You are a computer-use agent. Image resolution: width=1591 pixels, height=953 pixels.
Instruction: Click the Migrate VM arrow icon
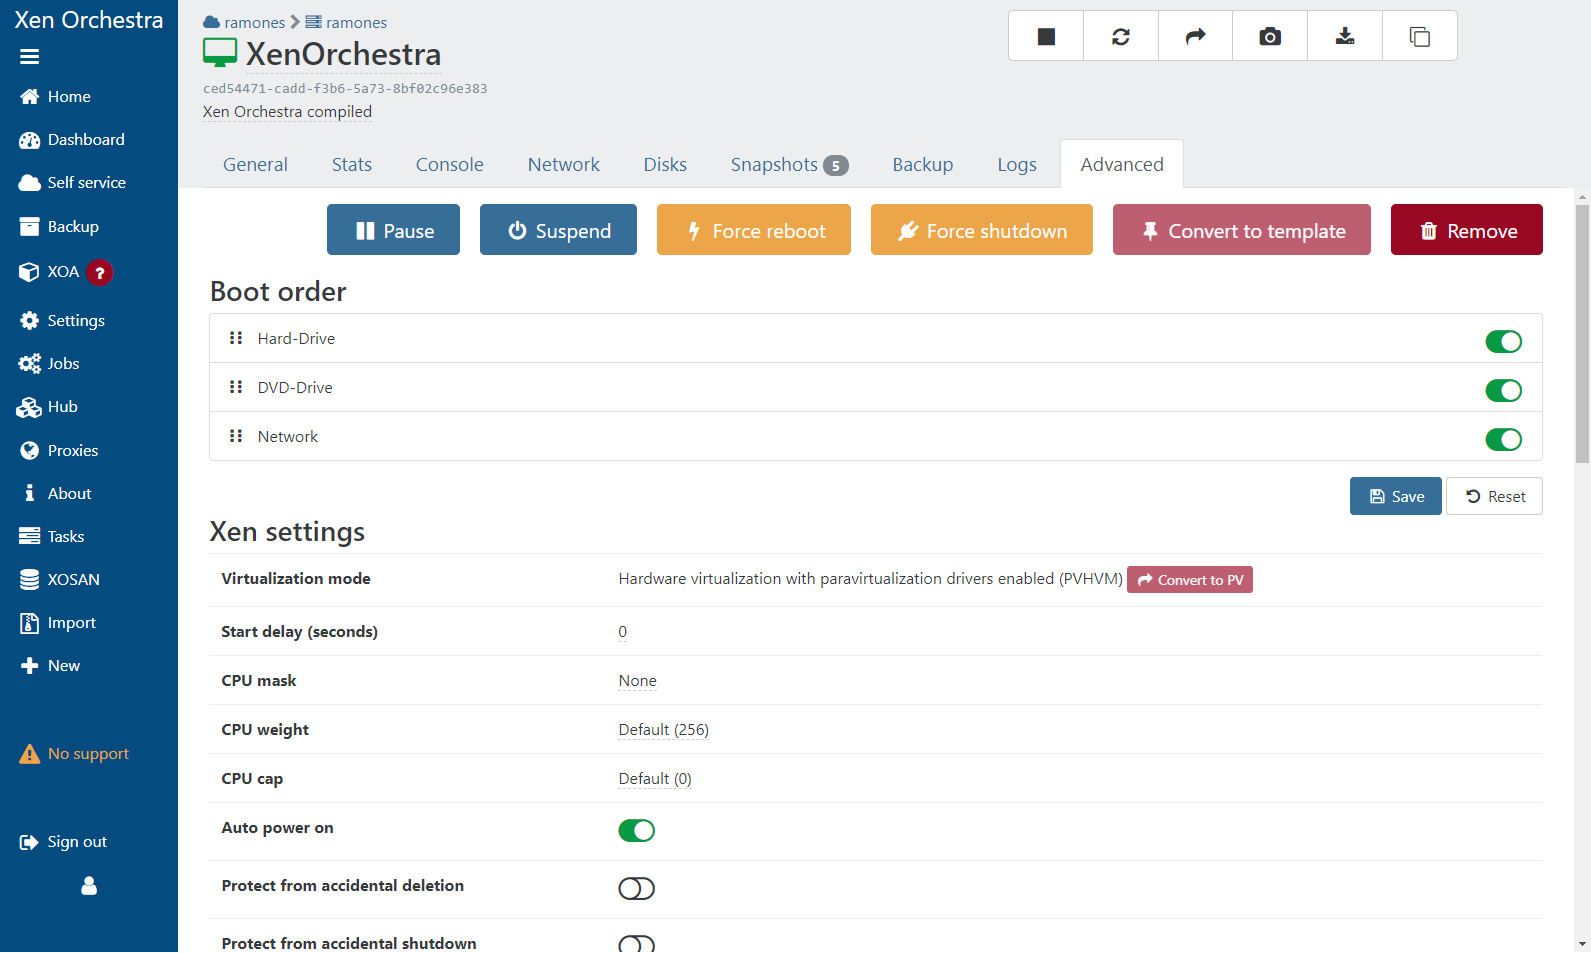click(x=1196, y=36)
